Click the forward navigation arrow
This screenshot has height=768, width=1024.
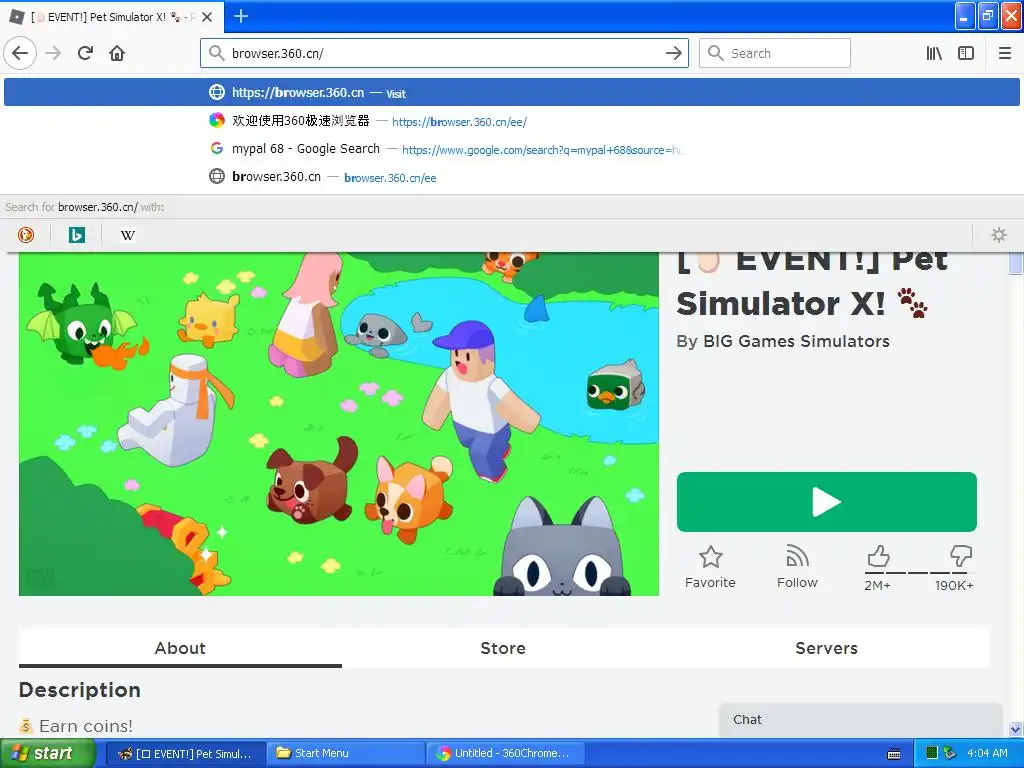[53, 53]
